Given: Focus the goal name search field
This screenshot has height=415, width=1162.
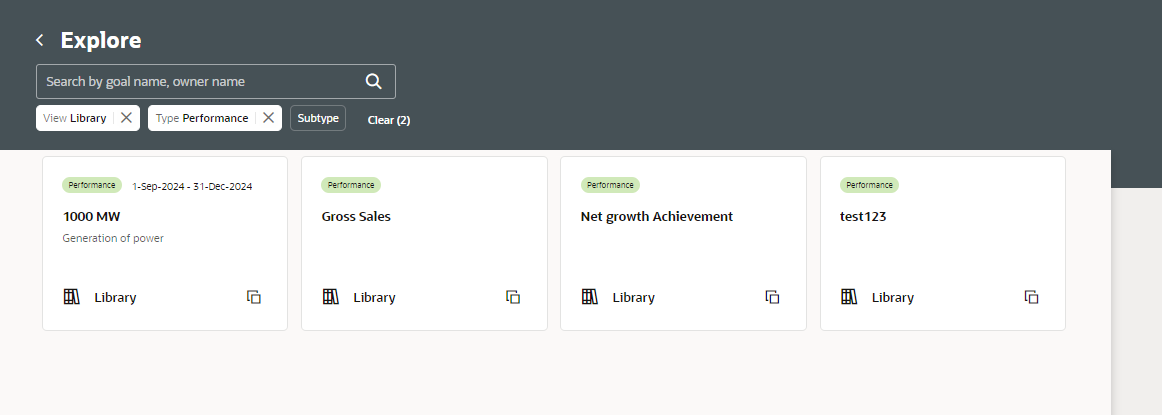Looking at the screenshot, I should click(x=200, y=82).
